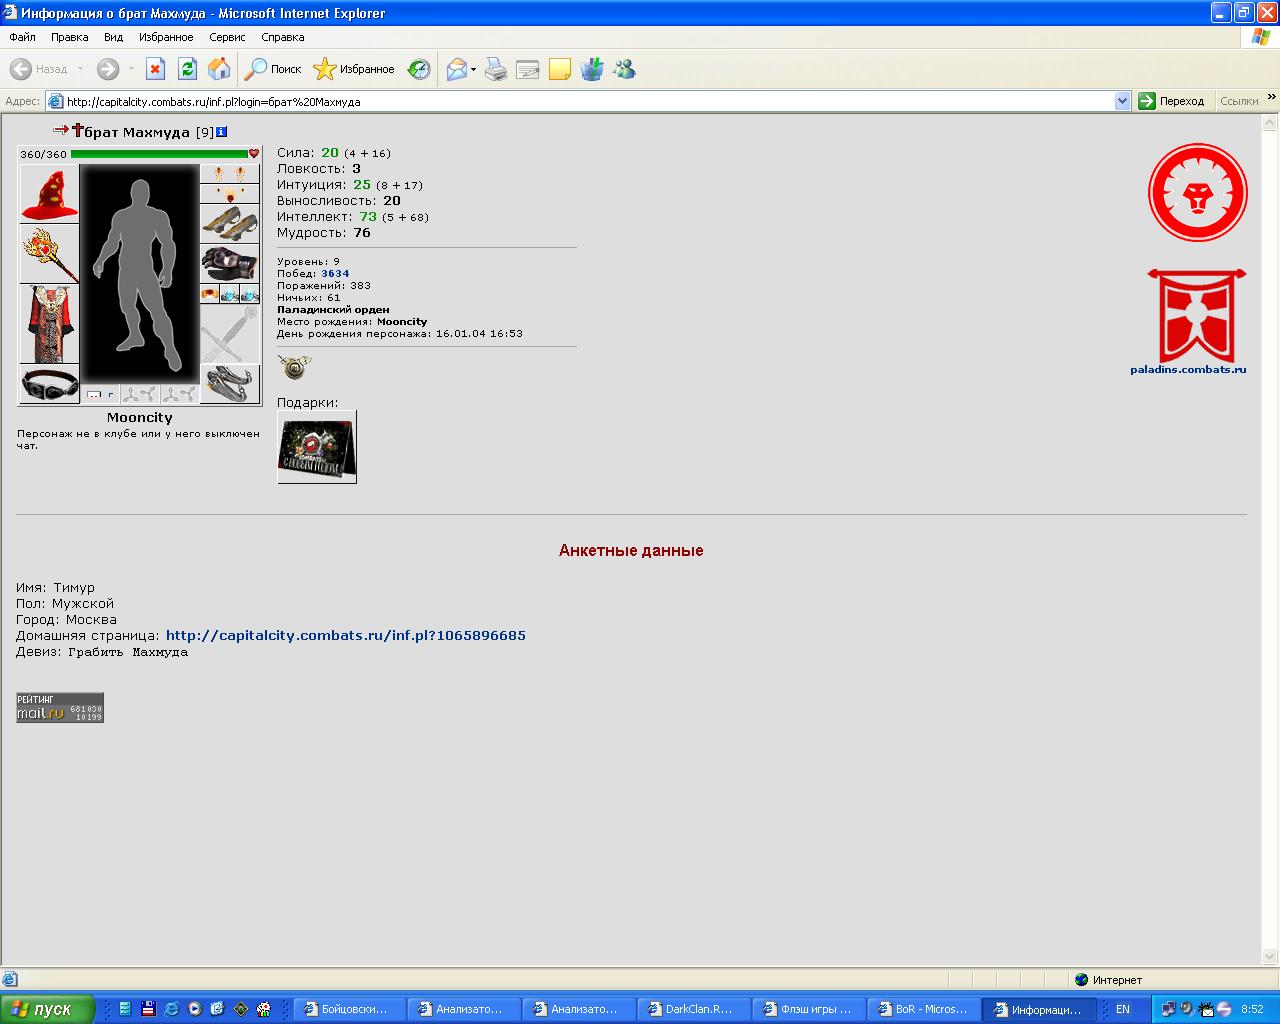1280x1024 pixels.
Task: Click the pointed boots item
Action: point(229,384)
